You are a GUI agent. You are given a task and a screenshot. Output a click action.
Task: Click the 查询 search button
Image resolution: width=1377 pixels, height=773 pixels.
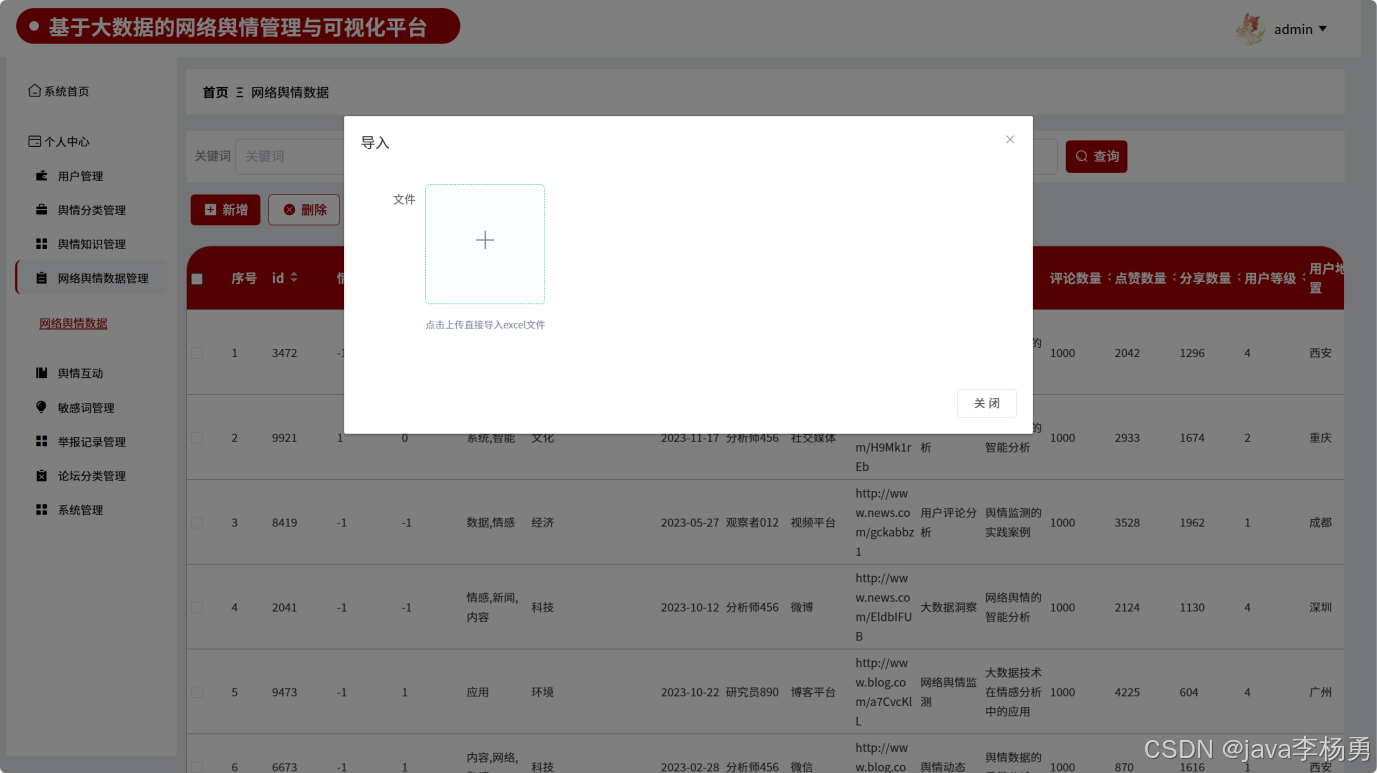coord(1096,156)
